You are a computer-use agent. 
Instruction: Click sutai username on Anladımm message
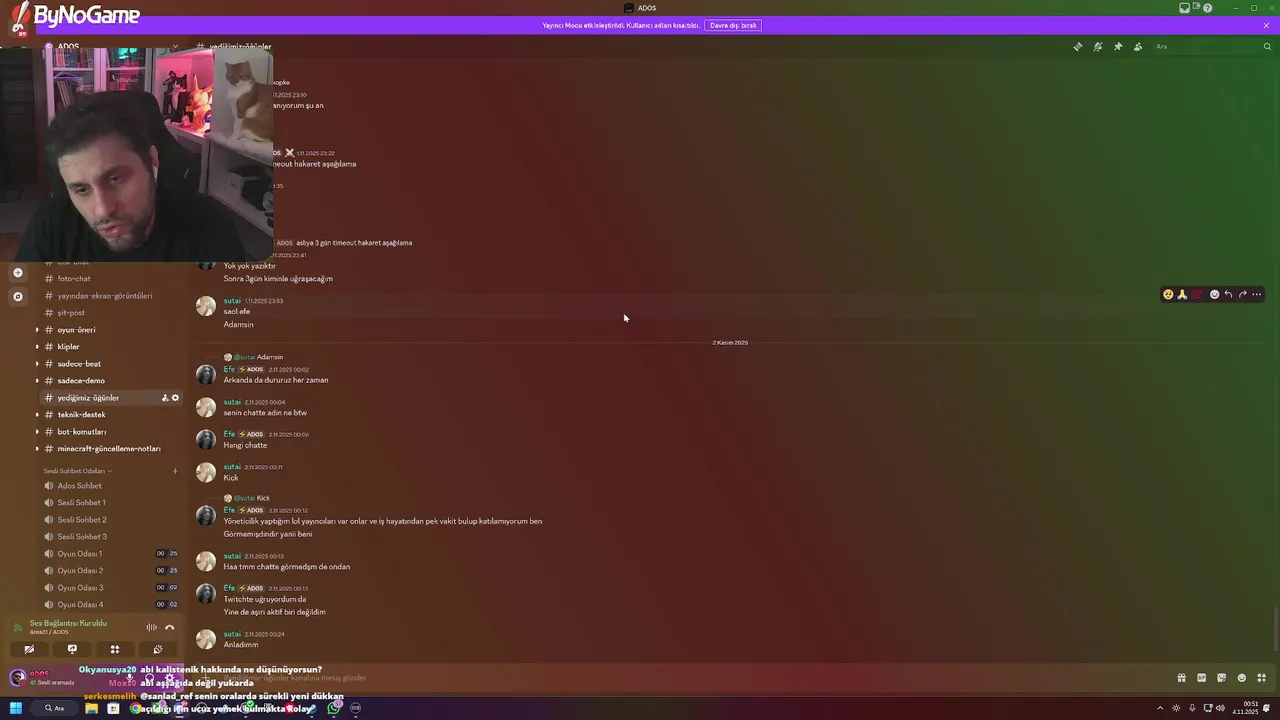pyautogui.click(x=232, y=634)
